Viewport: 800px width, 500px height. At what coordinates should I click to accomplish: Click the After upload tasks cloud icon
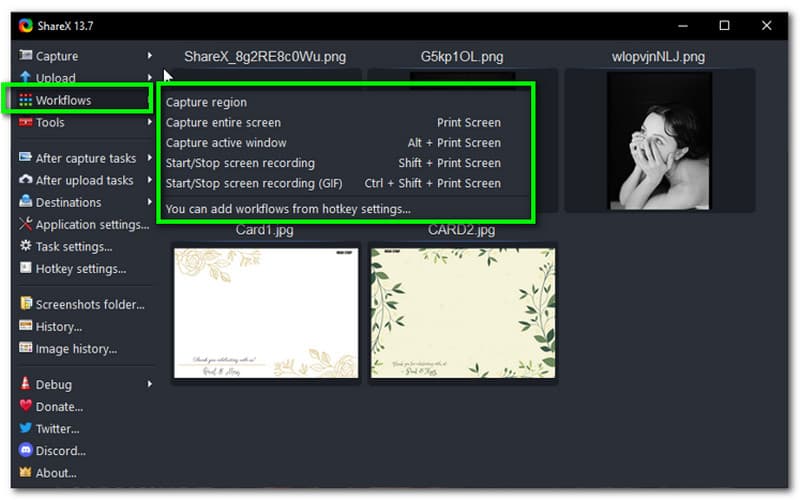coord(26,180)
